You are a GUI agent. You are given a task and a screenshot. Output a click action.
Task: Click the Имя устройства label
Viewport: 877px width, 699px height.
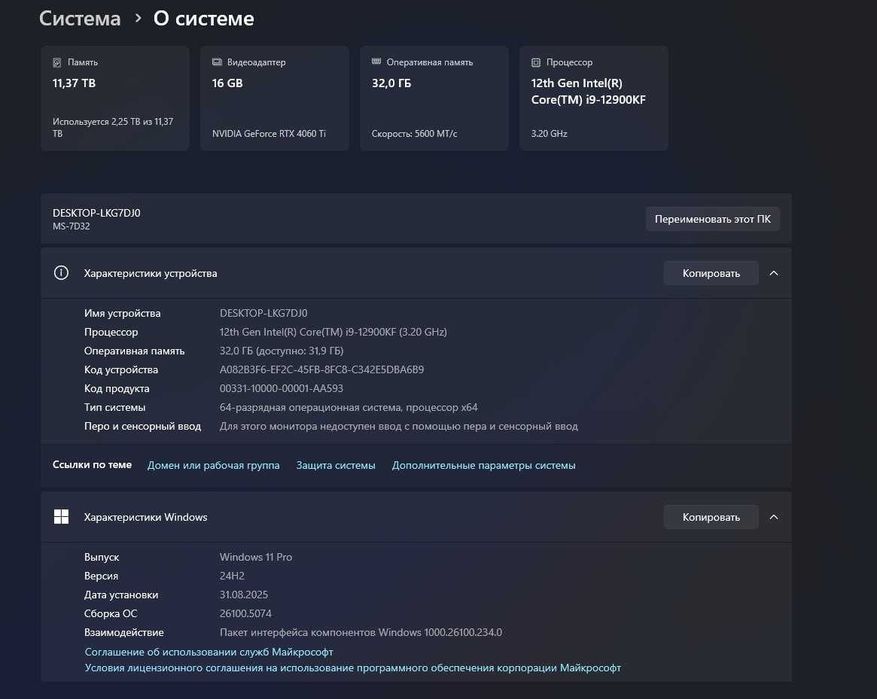coord(122,314)
